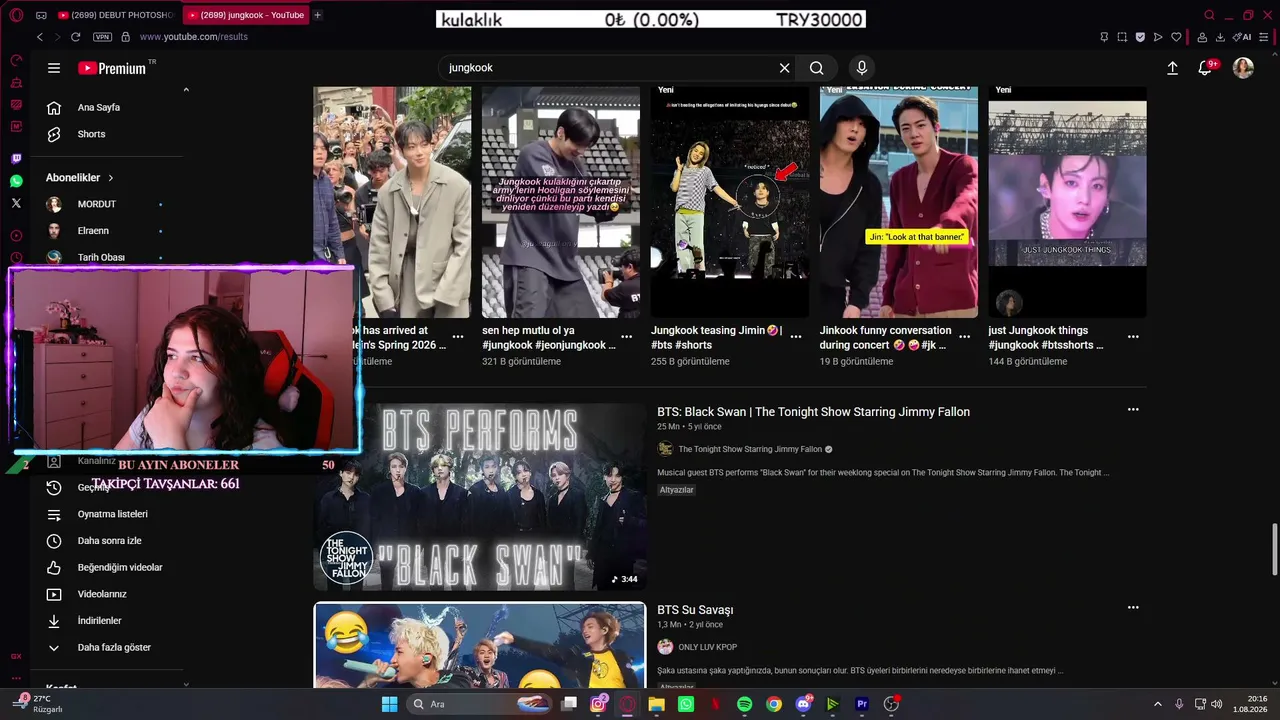Open the Windows Start menu

tap(390, 704)
